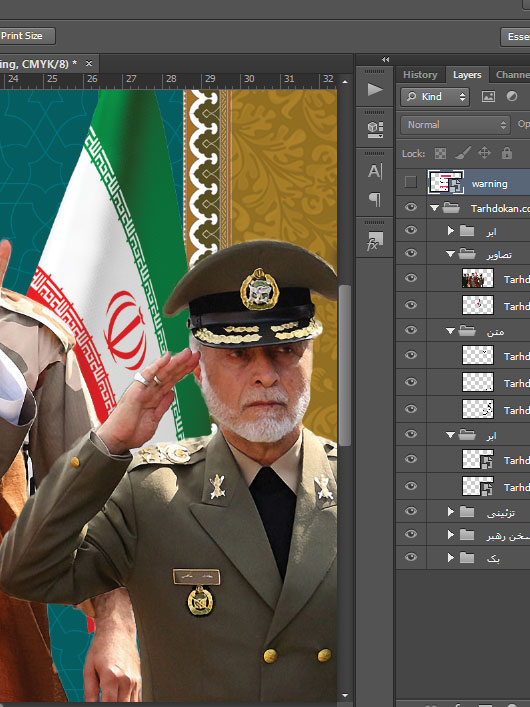The height and width of the screenshot is (707, 530).
Task: Filter layers by pixel layer icon
Action: 488,96
